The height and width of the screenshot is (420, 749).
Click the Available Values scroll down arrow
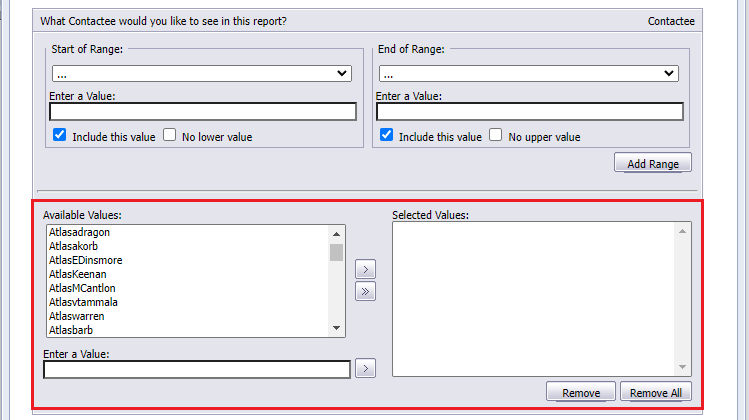pyautogui.click(x=336, y=328)
